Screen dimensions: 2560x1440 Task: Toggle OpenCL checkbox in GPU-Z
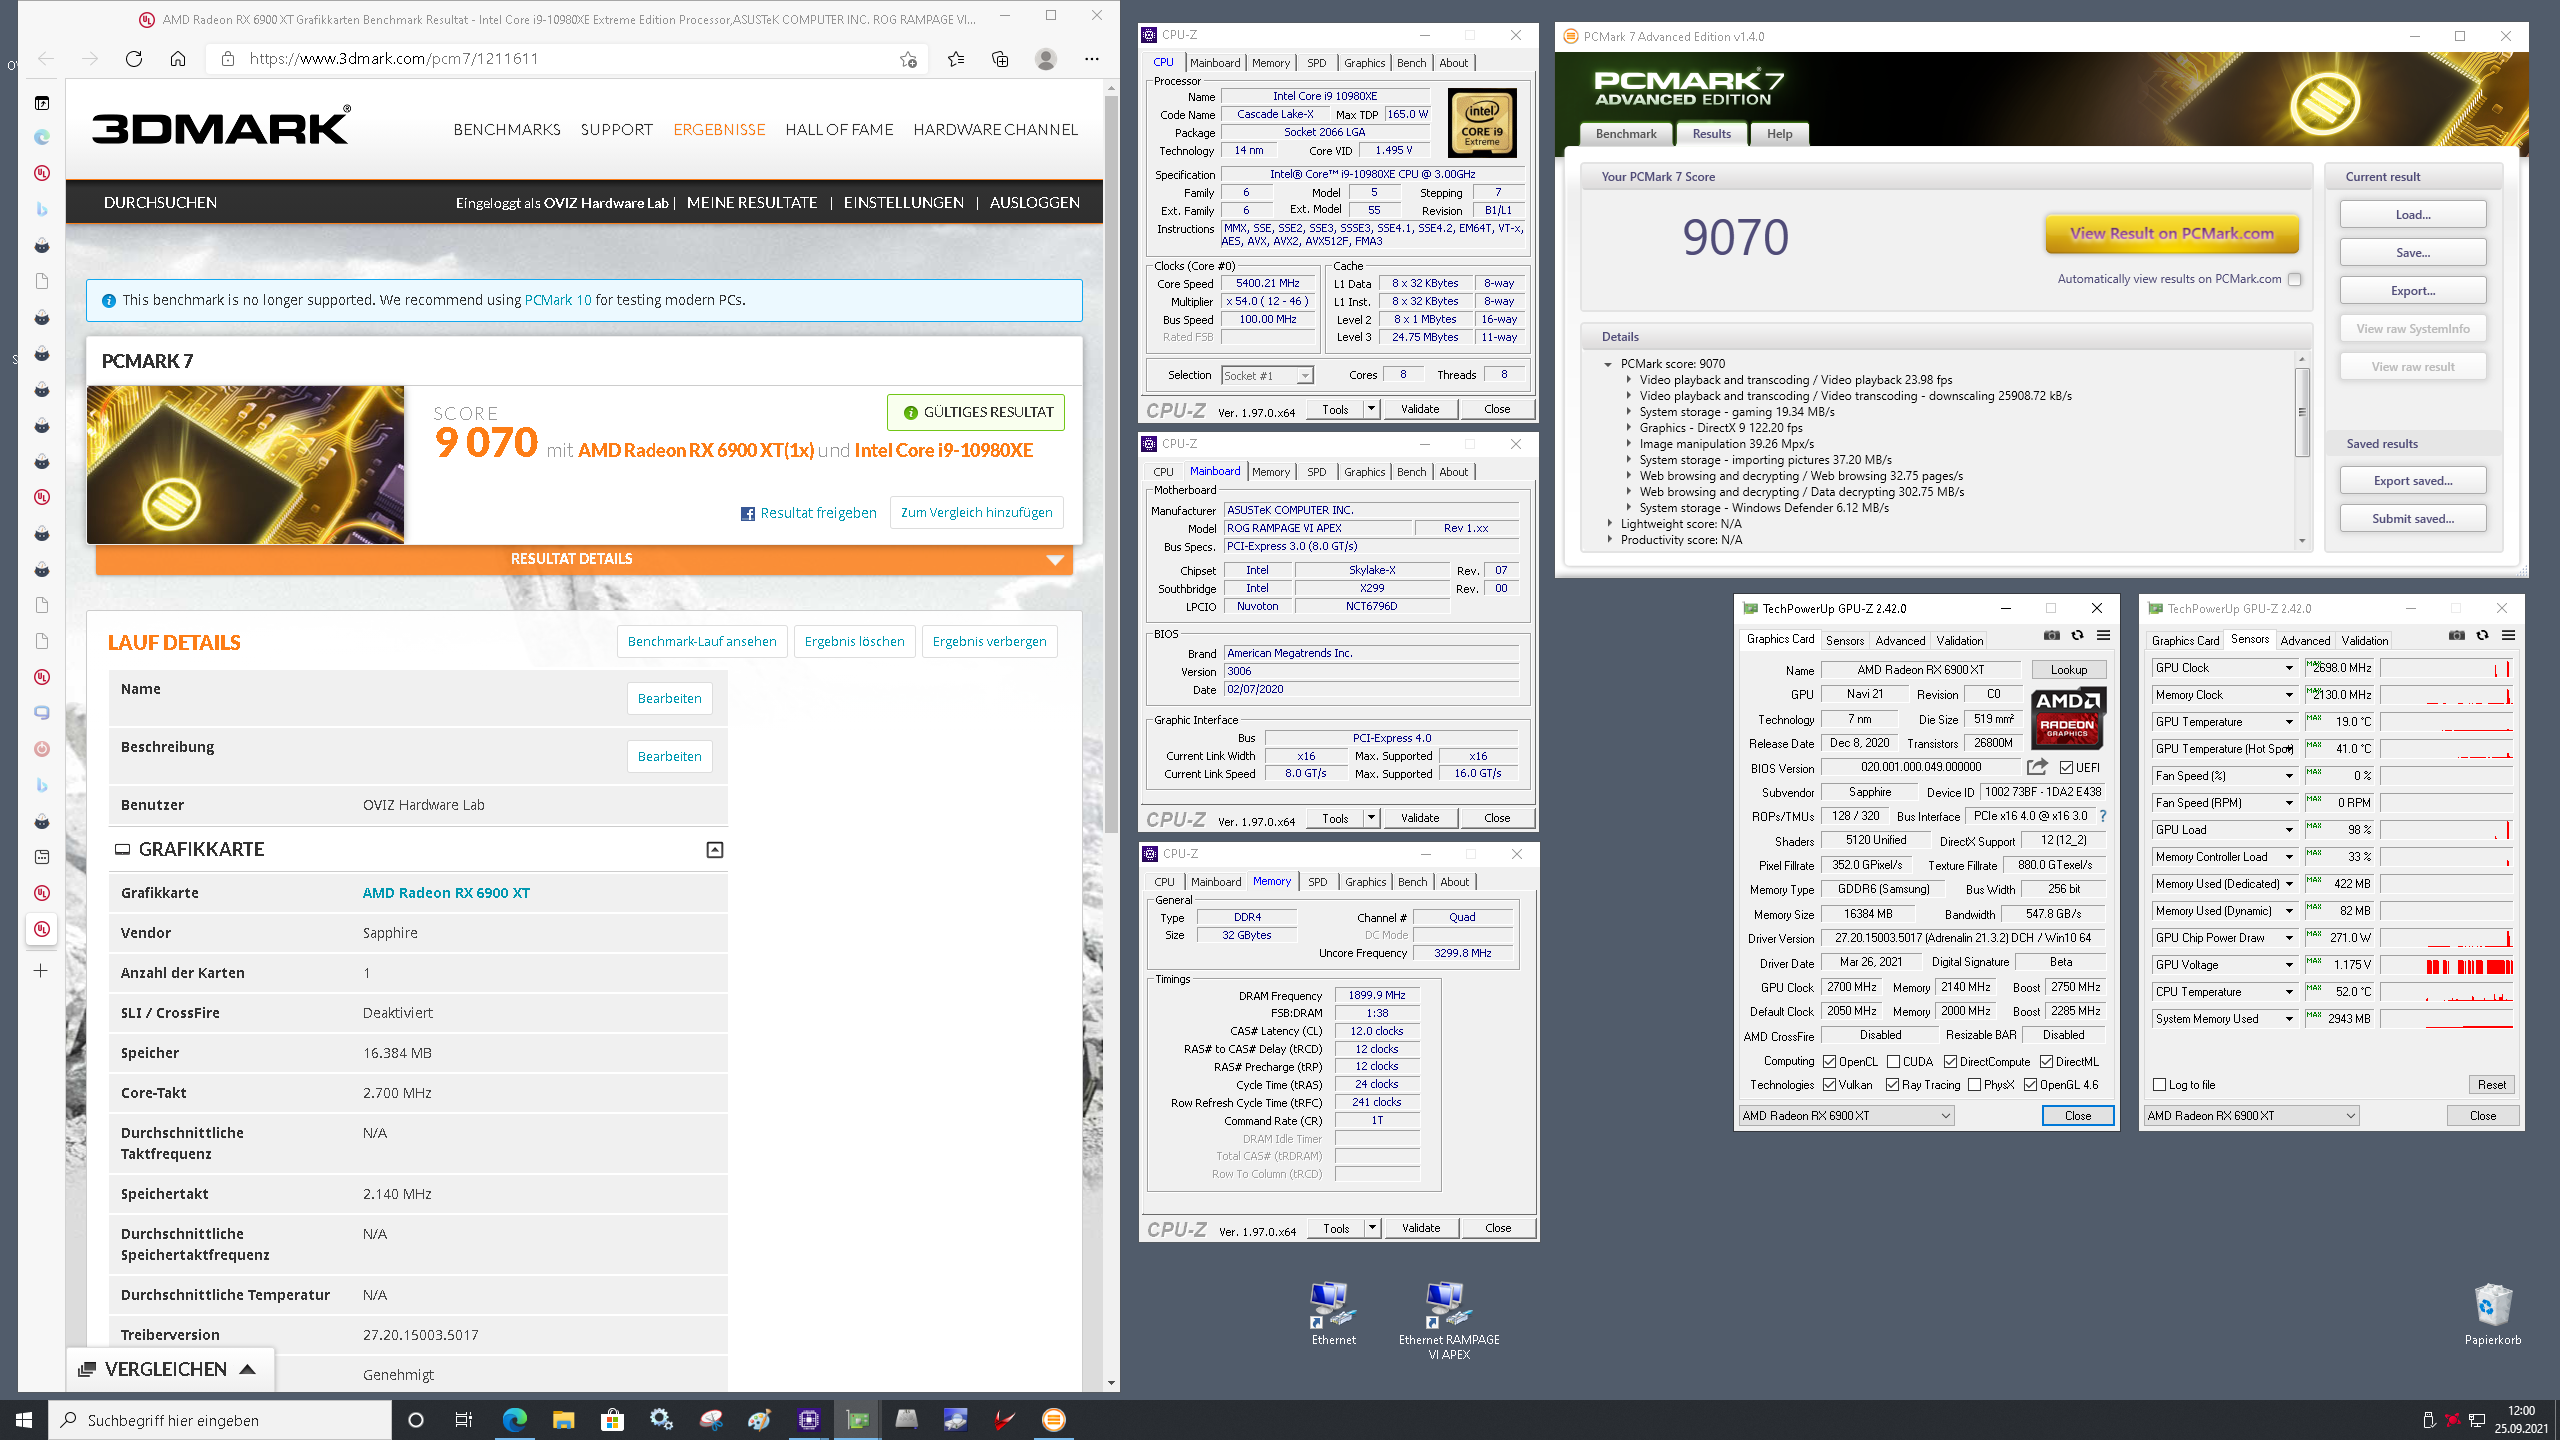point(1829,1062)
